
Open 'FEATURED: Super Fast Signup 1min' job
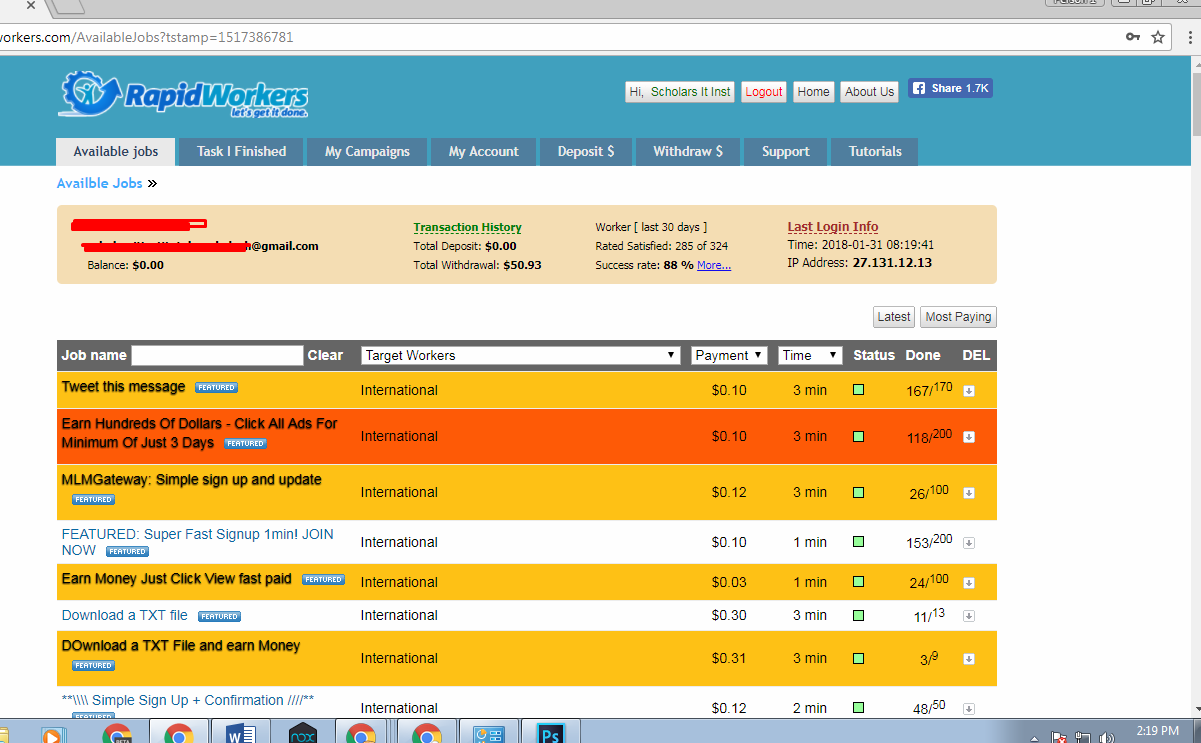pos(198,542)
